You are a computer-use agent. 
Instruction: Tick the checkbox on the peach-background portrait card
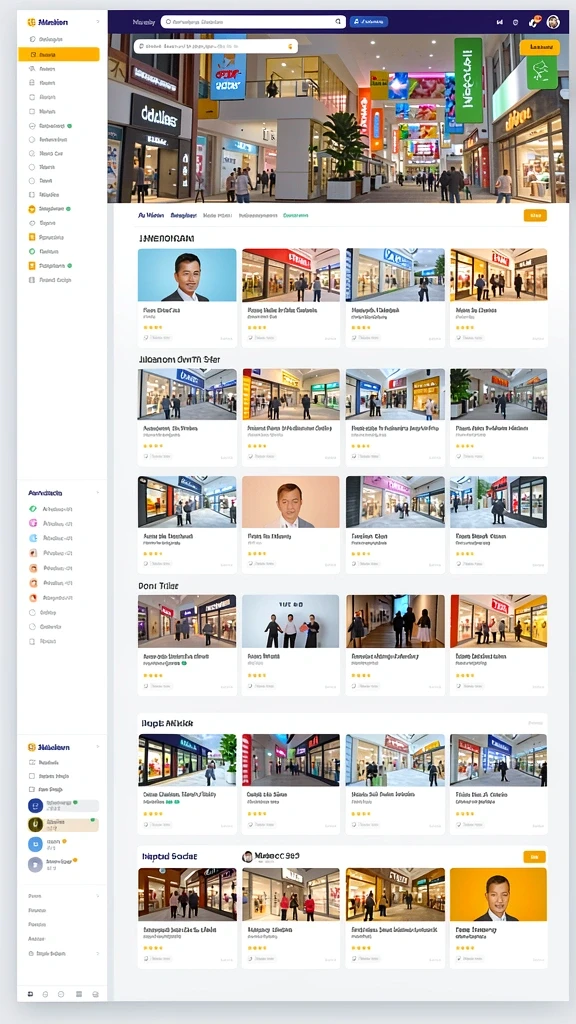coord(250,564)
